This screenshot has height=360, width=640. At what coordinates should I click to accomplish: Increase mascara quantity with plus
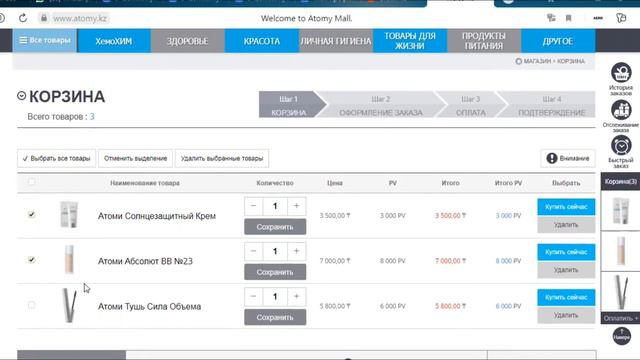point(296,296)
